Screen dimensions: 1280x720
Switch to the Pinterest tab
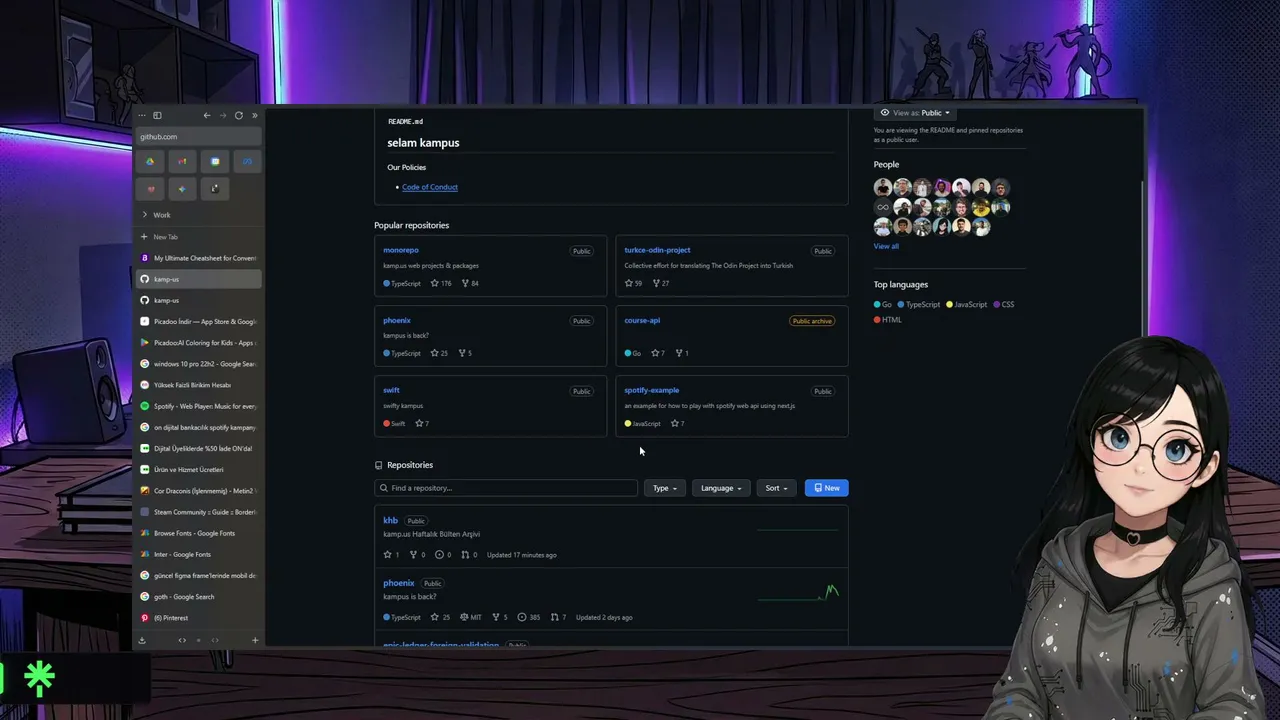(x=198, y=618)
